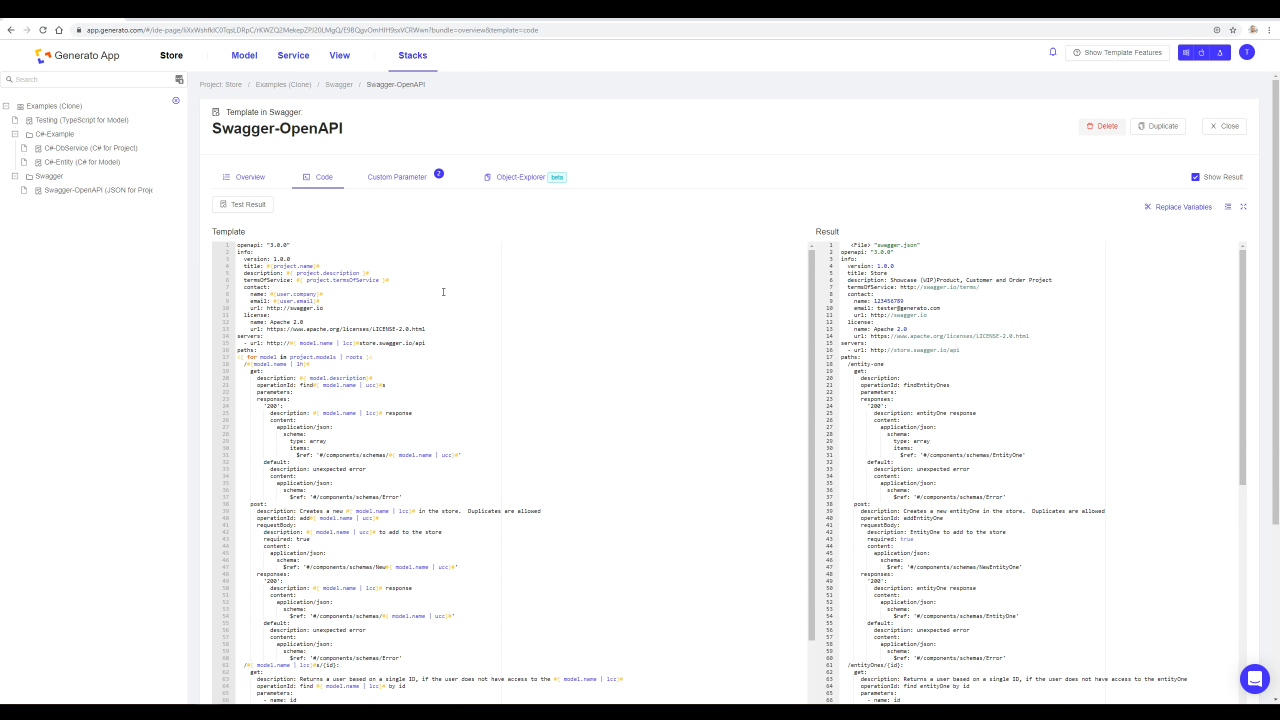Click the Examples (Clone) breadcrumb
The height and width of the screenshot is (720, 1280).
point(283,85)
